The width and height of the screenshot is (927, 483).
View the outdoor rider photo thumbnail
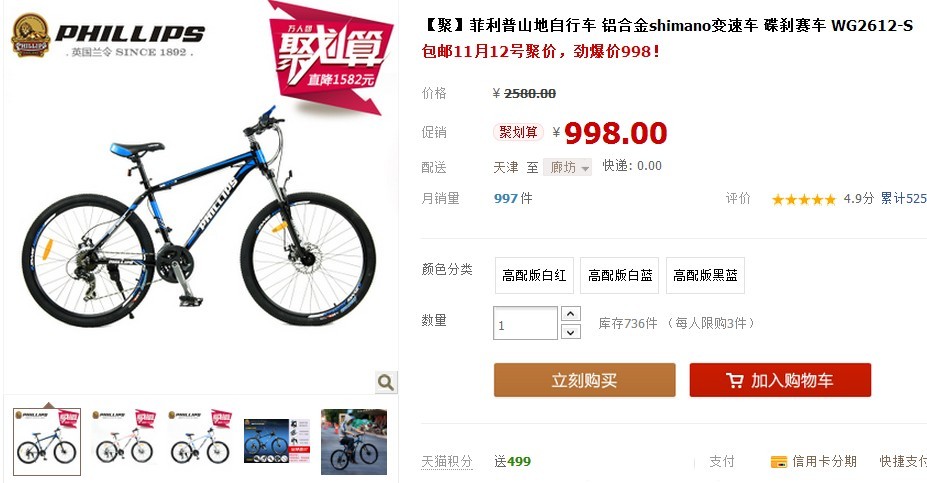coord(354,442)
